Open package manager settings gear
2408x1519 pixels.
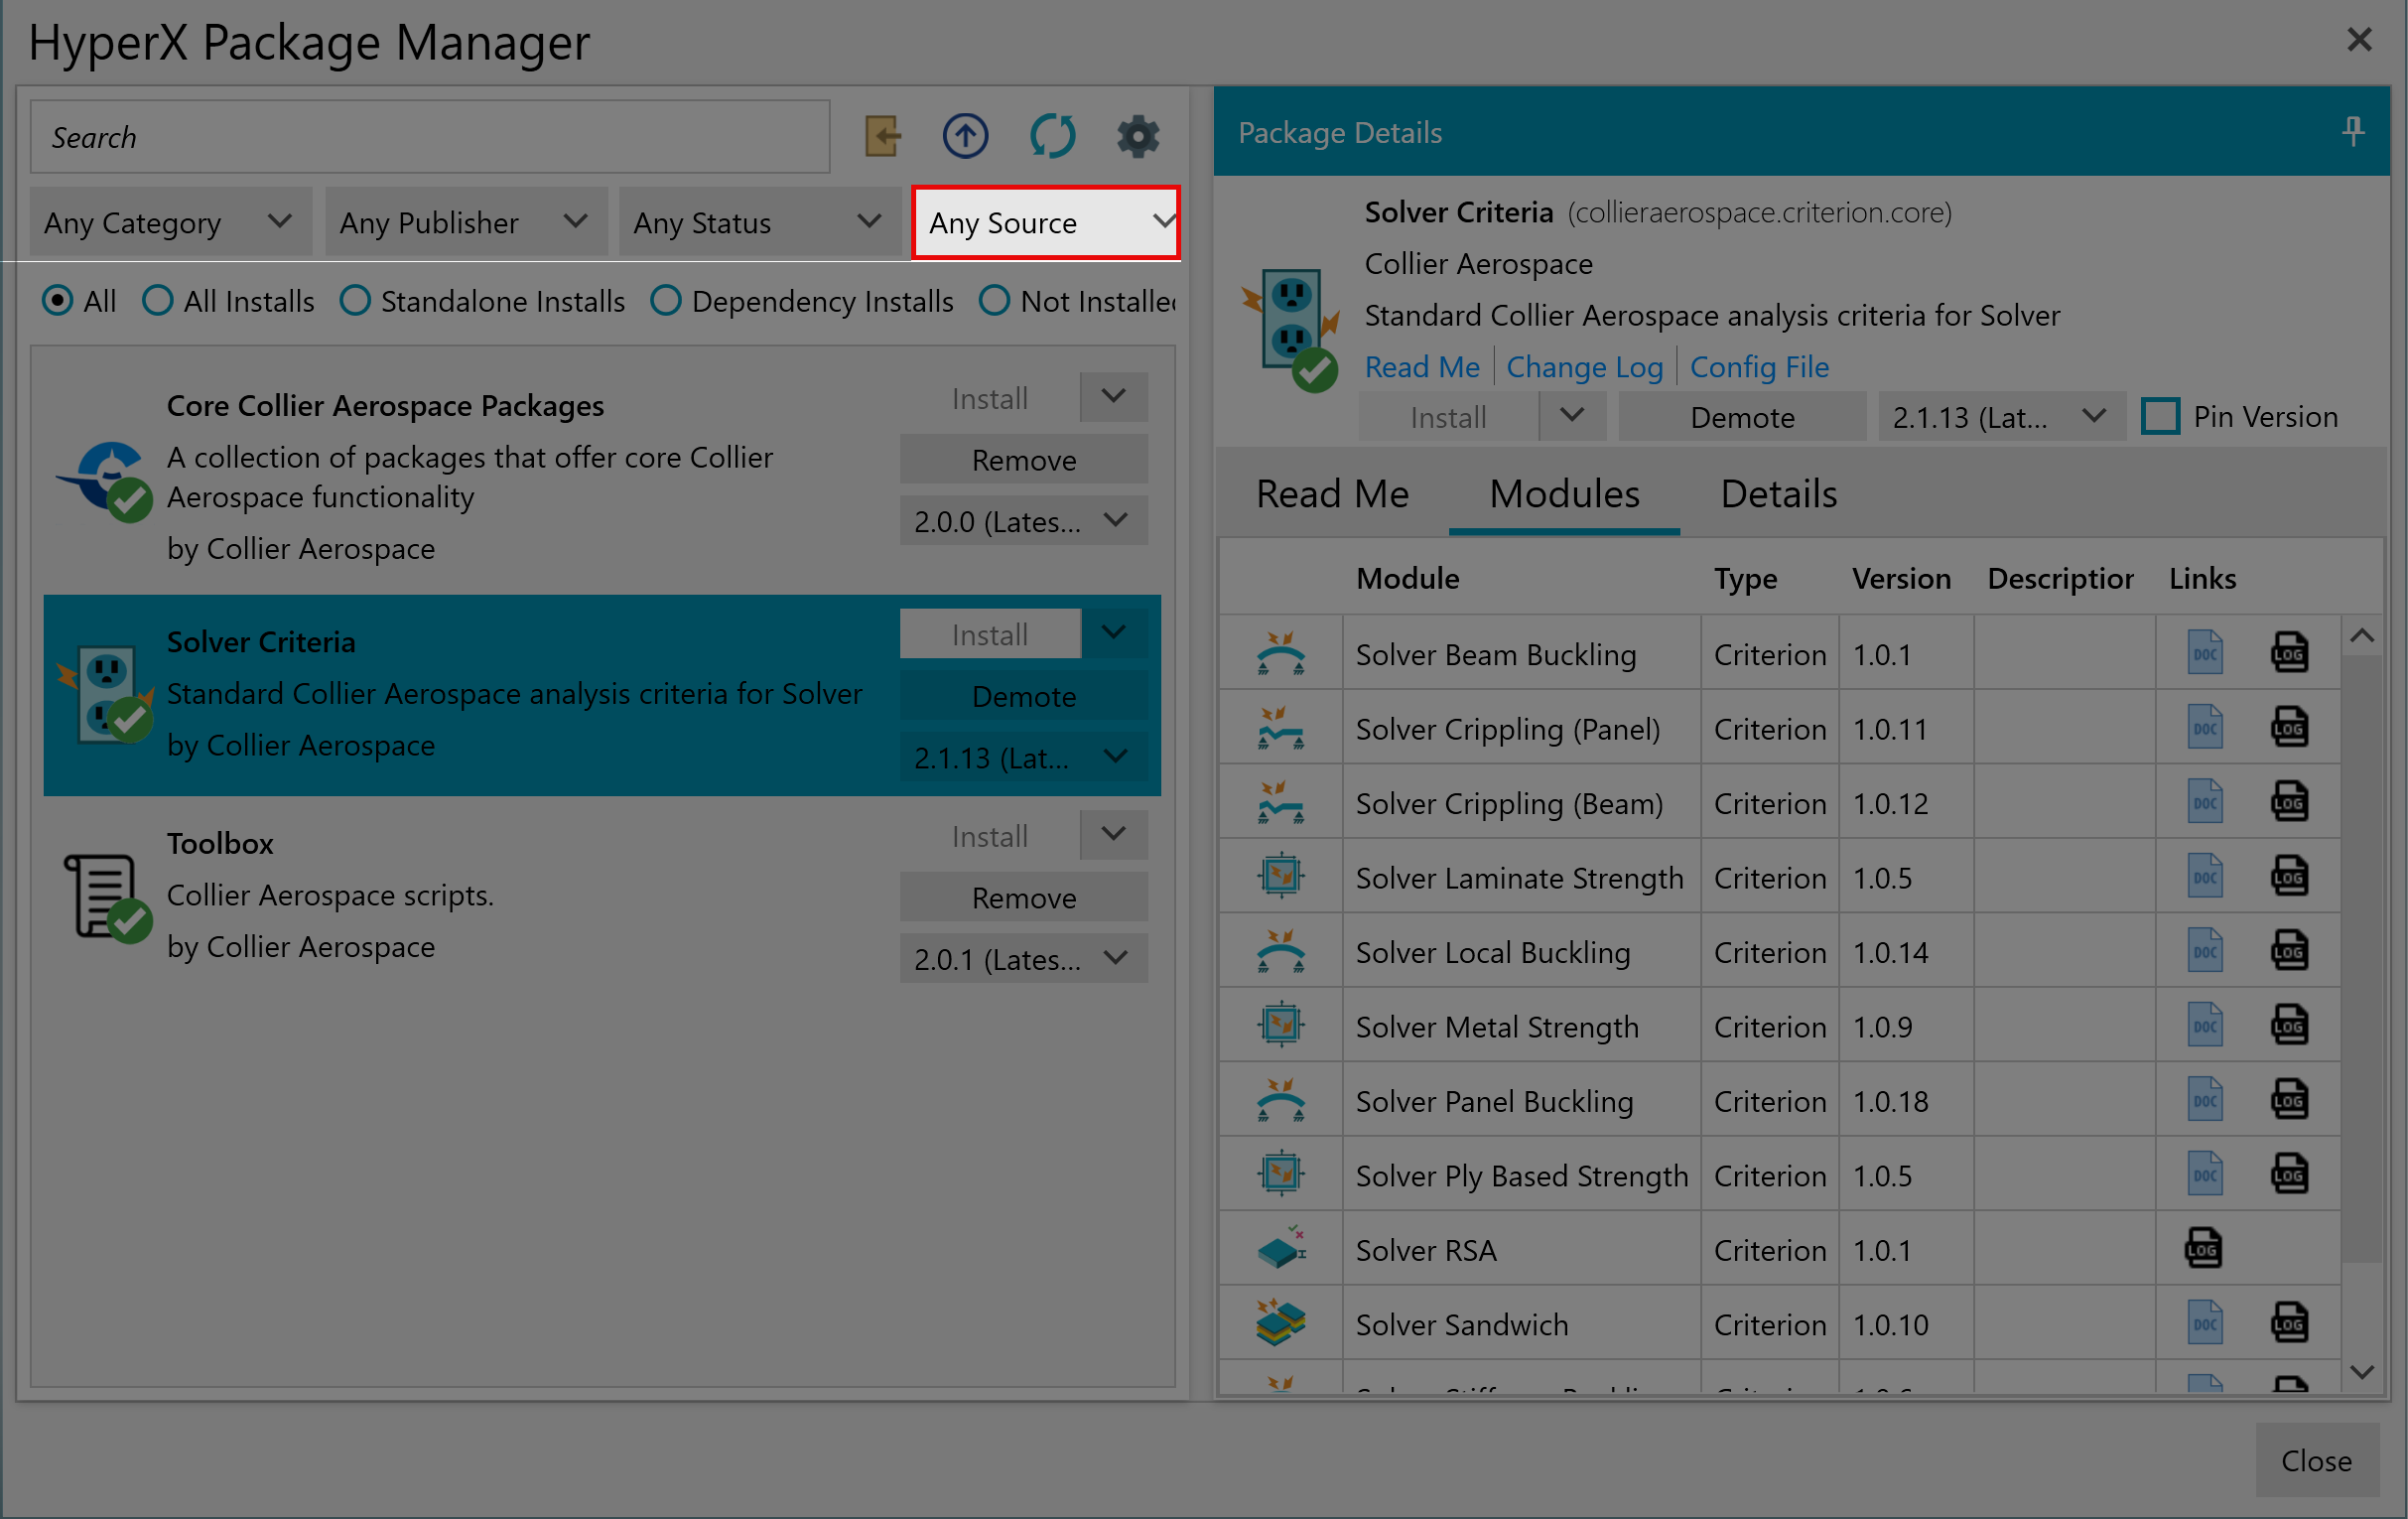coord(1137,136)
